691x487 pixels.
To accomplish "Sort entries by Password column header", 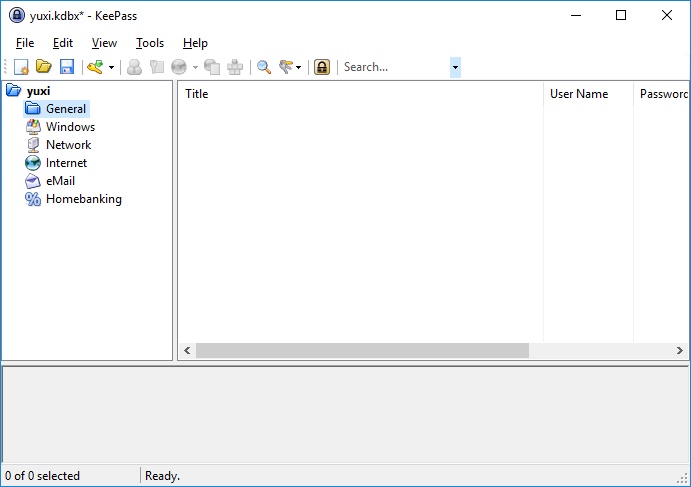I will (661, 94).
